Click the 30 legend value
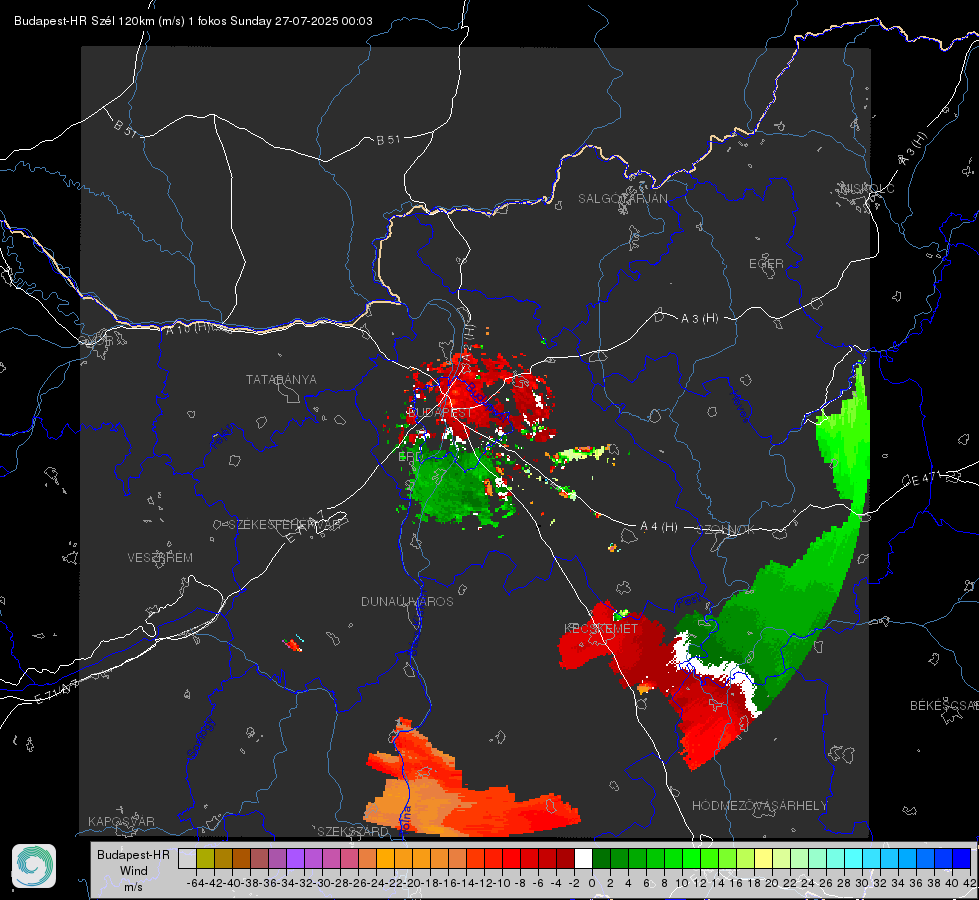 point(862,883)
